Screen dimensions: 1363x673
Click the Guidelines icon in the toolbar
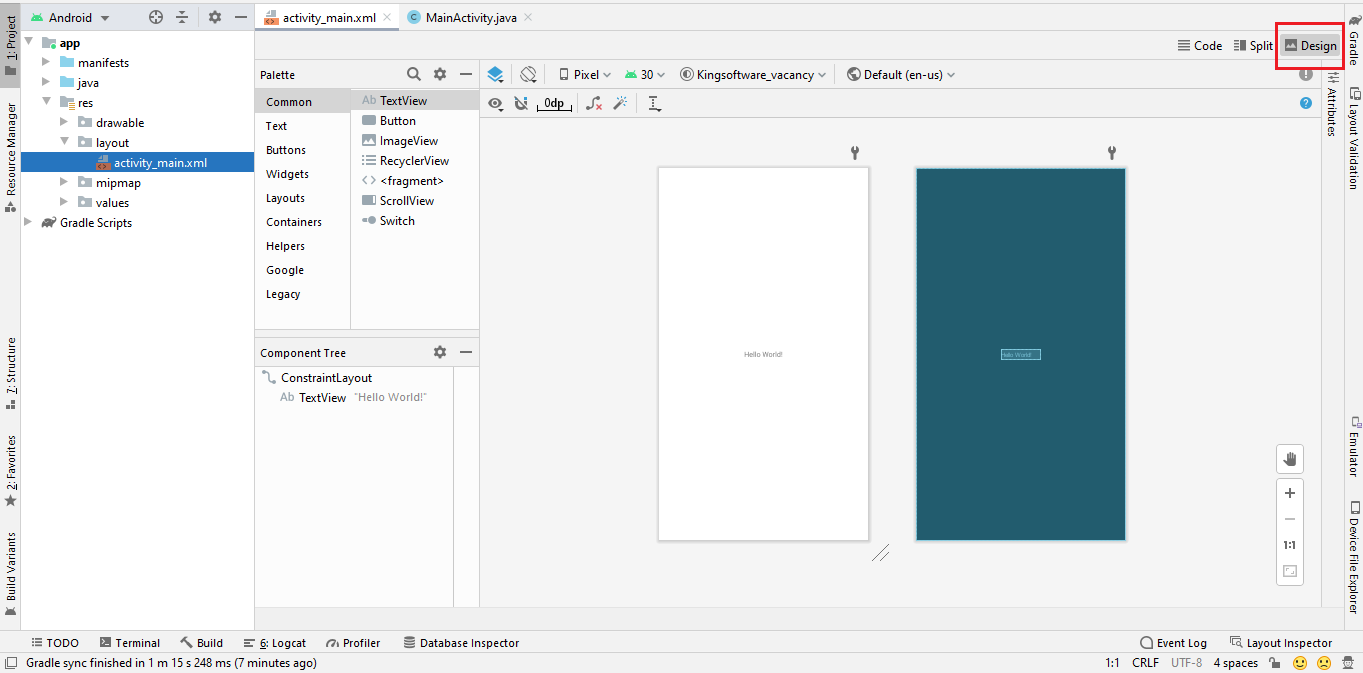click(x=654, y=103)
